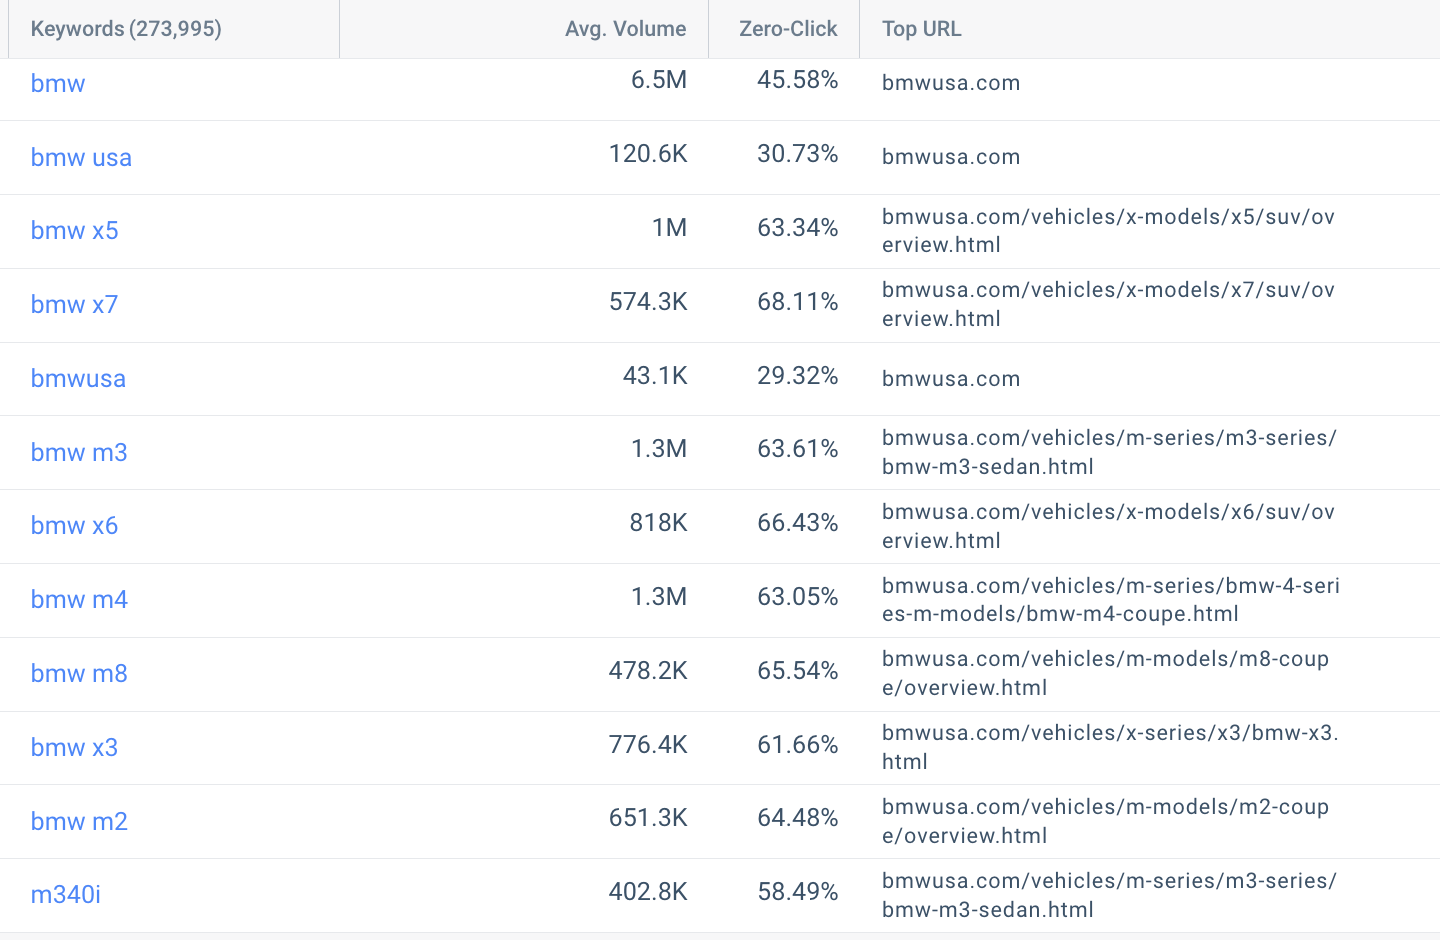Open the "bmw" keyword link
Viewport: 1440px width, 940px height.
pyautogui.click(x=57, y=83)
